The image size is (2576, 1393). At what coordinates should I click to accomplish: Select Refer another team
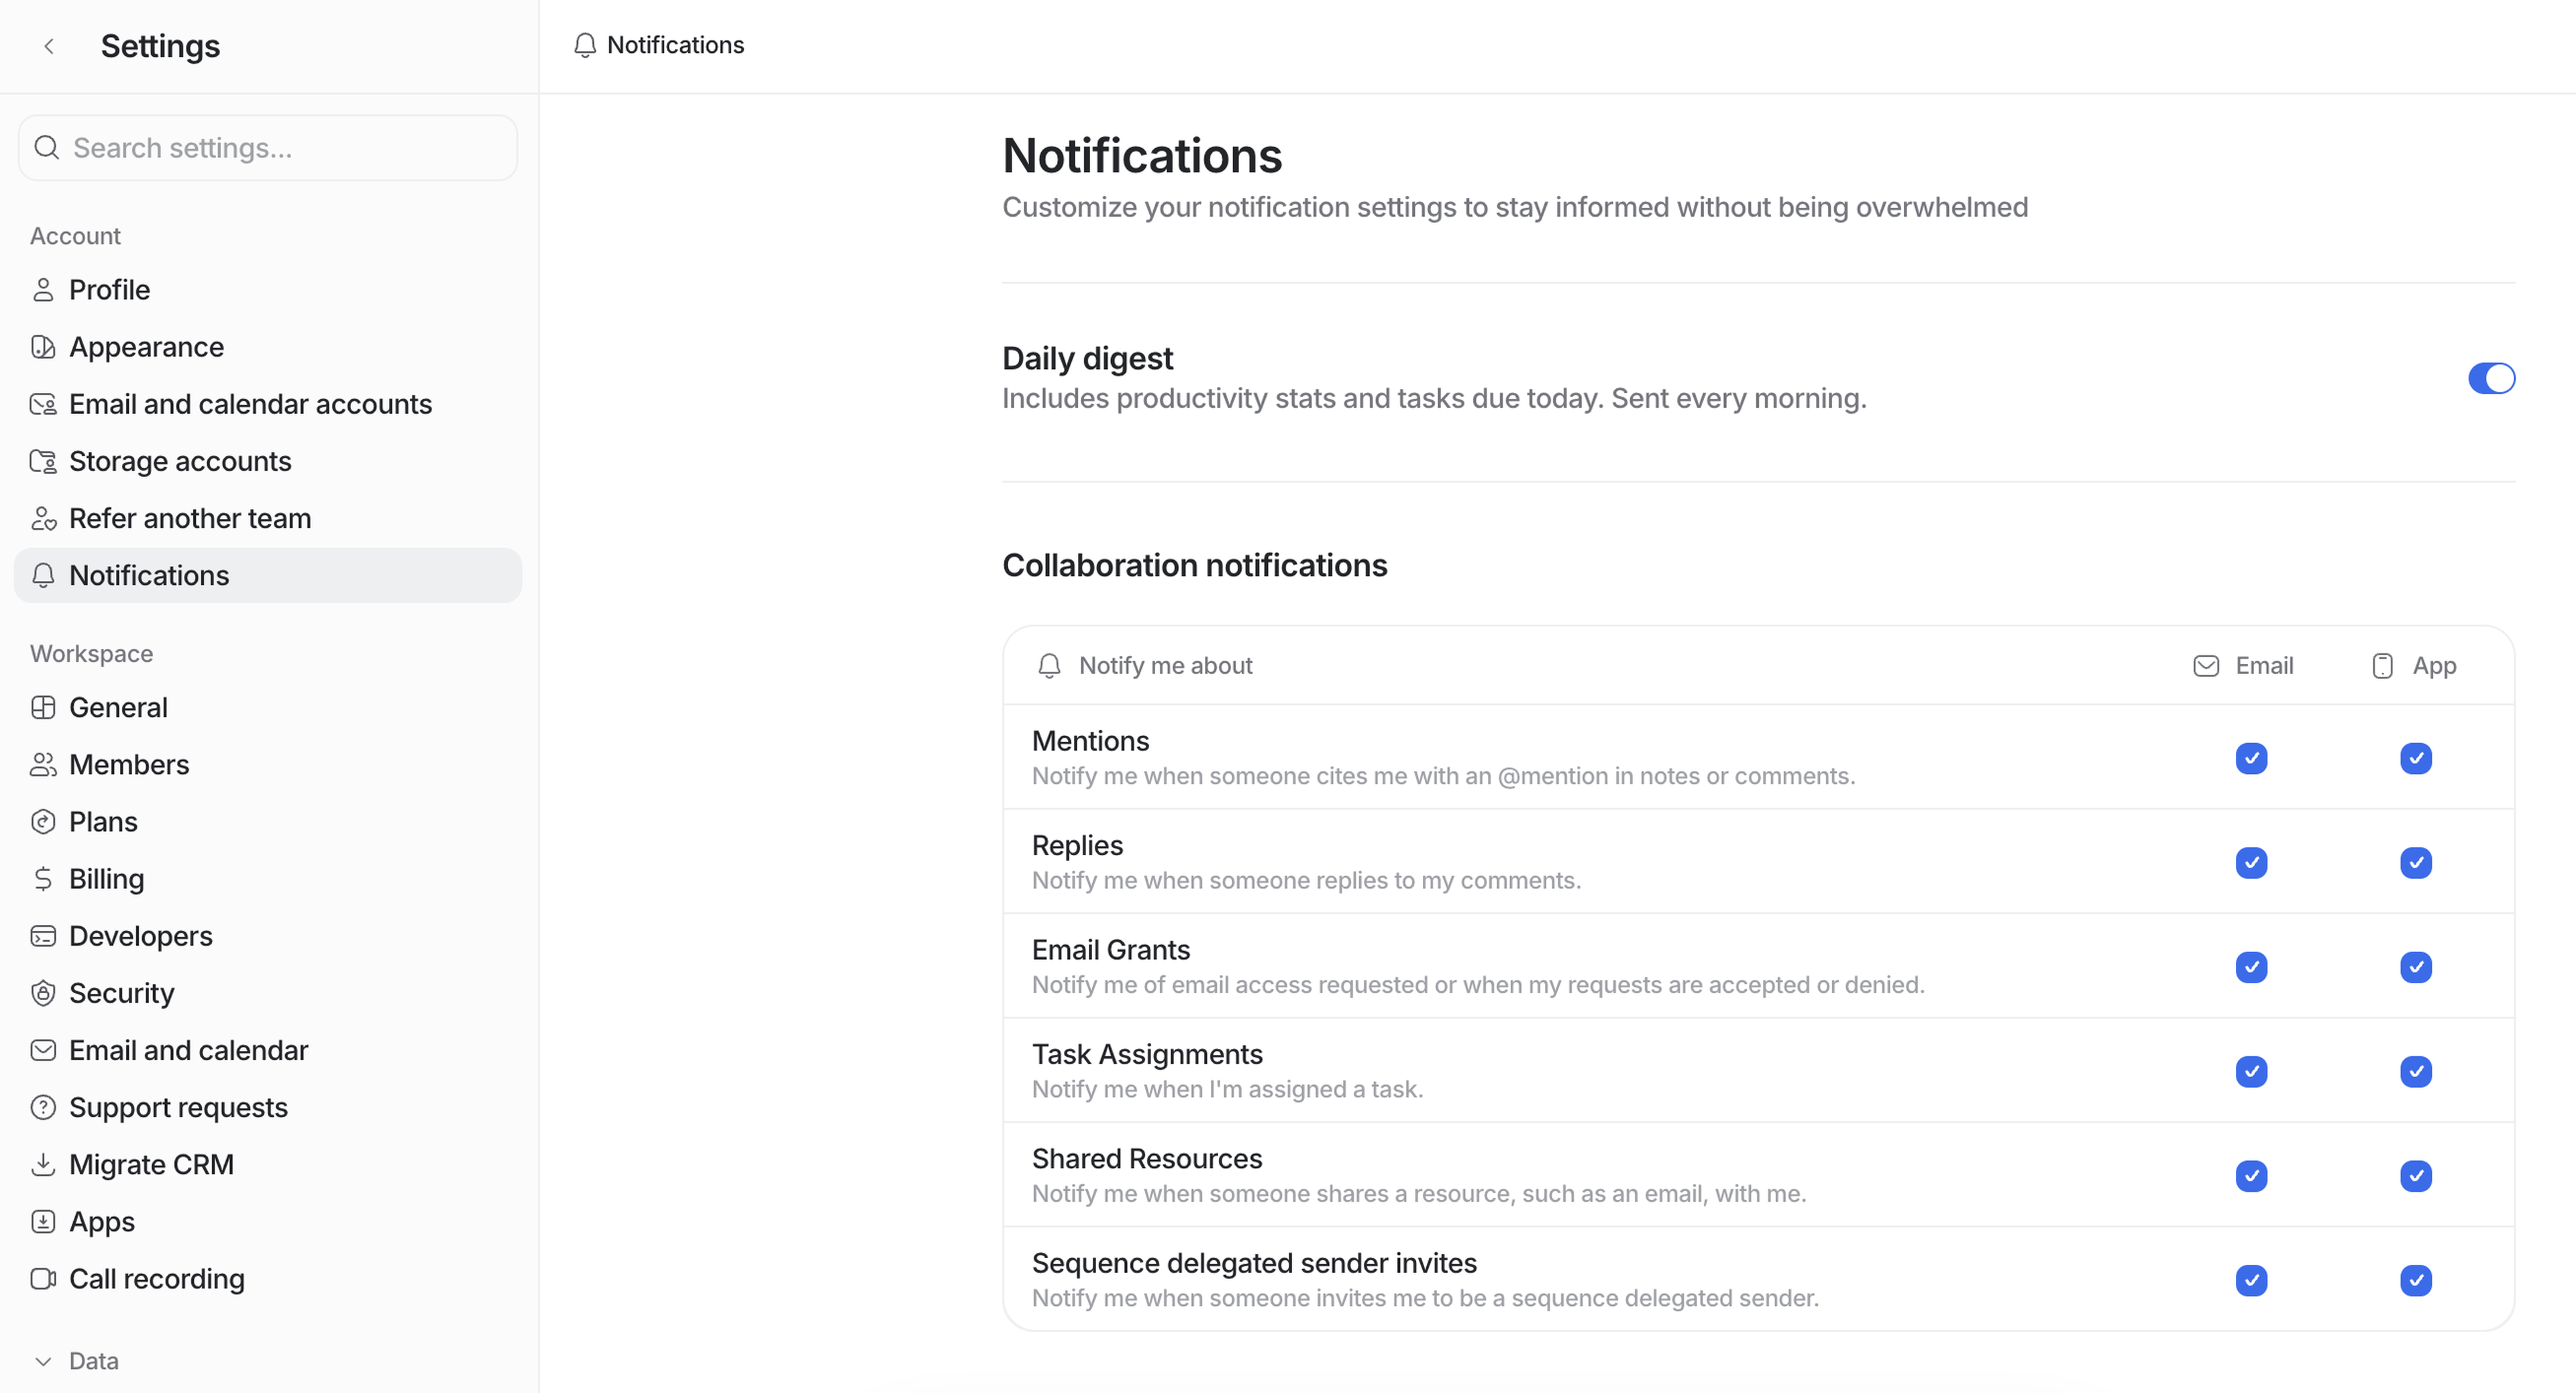click(190, 518)
